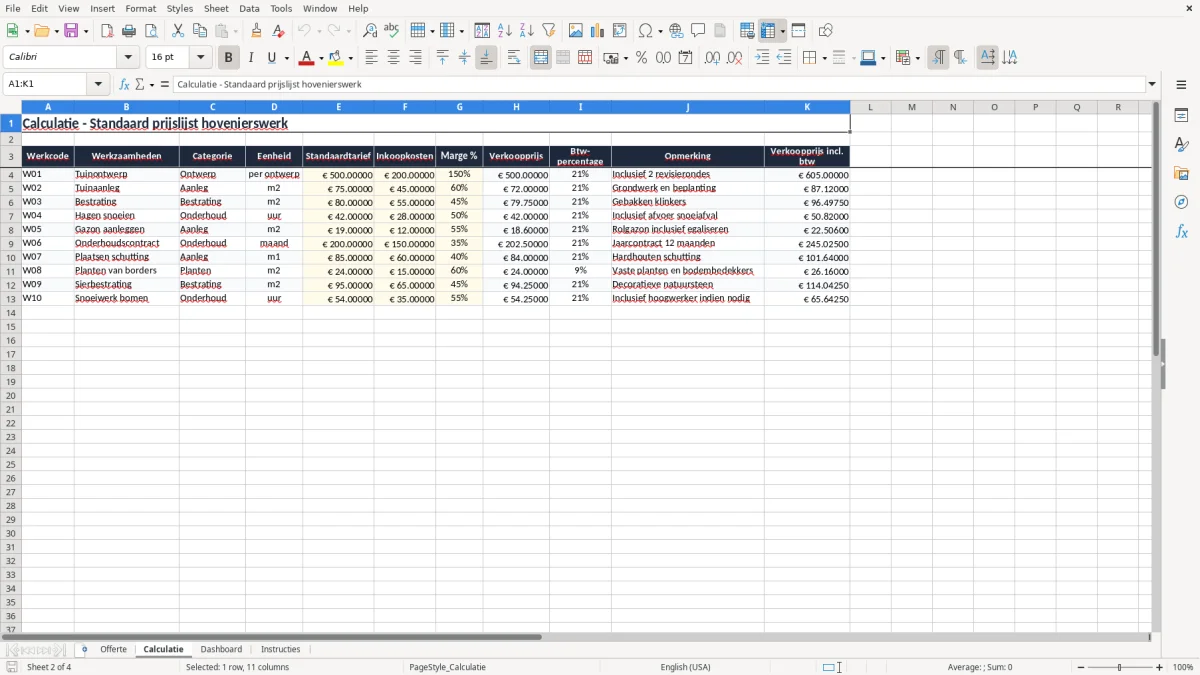The image size is (1200, 675).
Task: Expand background color dropdown arrow
Action: [x=350, y=58]
